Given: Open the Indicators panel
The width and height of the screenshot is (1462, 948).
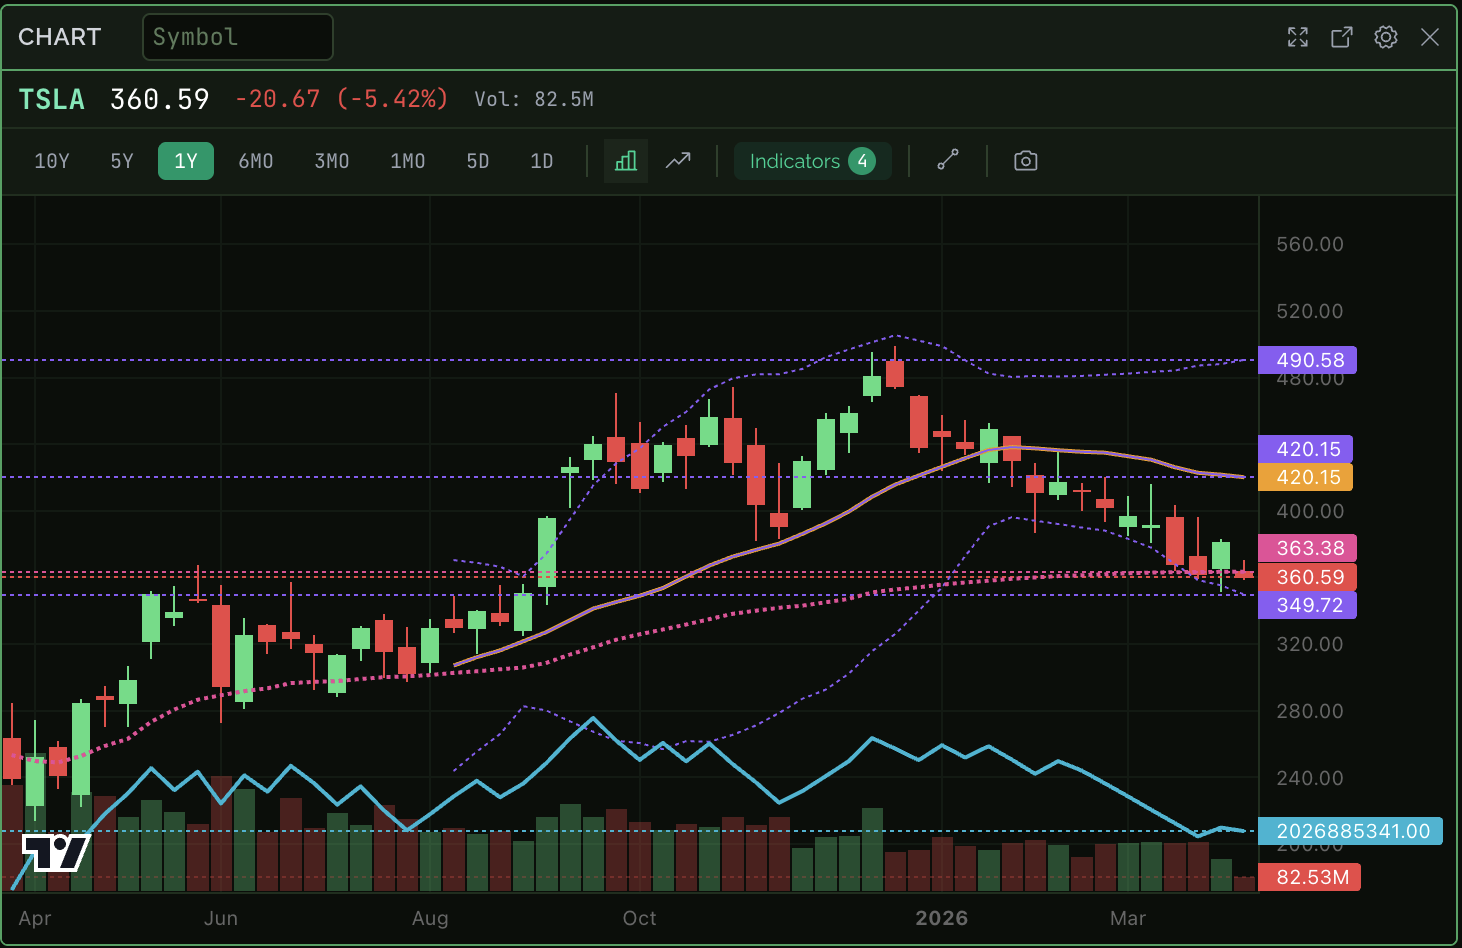Looking at the screenshot, I should [x=812, y=161].
